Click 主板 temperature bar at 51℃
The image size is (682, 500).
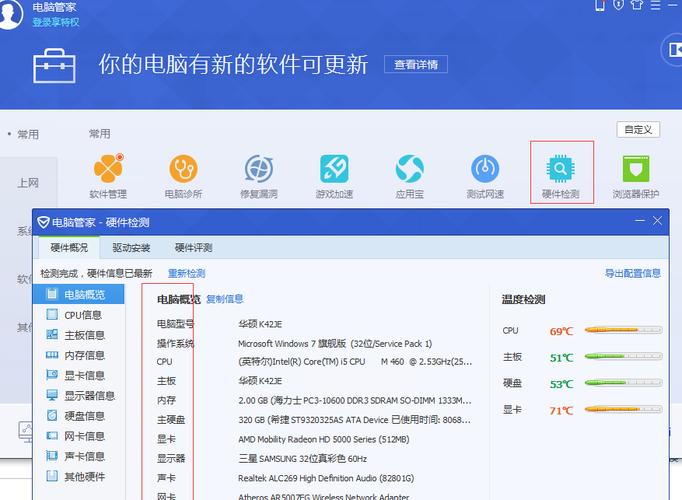click(x=623, y=357)
